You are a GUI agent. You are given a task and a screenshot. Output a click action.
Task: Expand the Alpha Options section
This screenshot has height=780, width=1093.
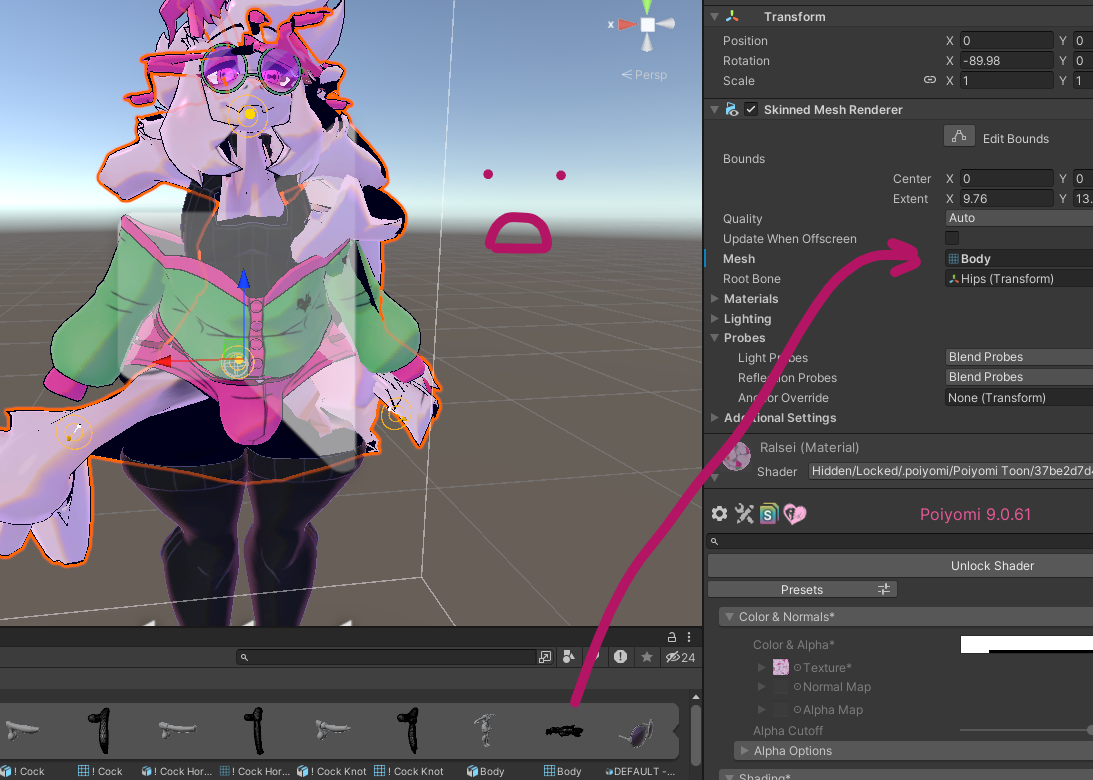[744, 751]
